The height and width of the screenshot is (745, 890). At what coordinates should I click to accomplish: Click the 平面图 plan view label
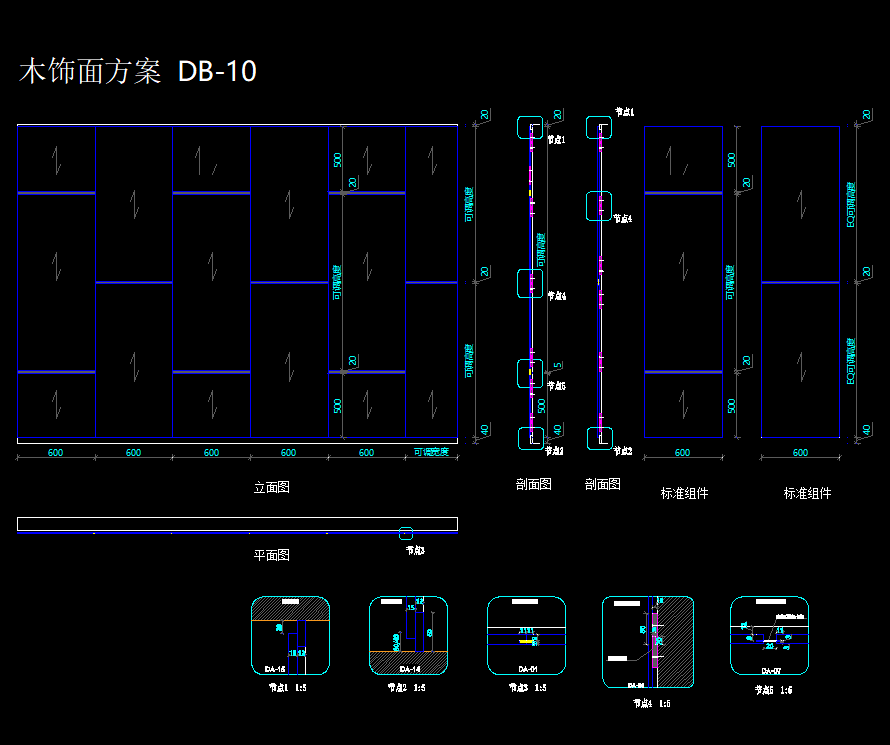coord(271,555)
